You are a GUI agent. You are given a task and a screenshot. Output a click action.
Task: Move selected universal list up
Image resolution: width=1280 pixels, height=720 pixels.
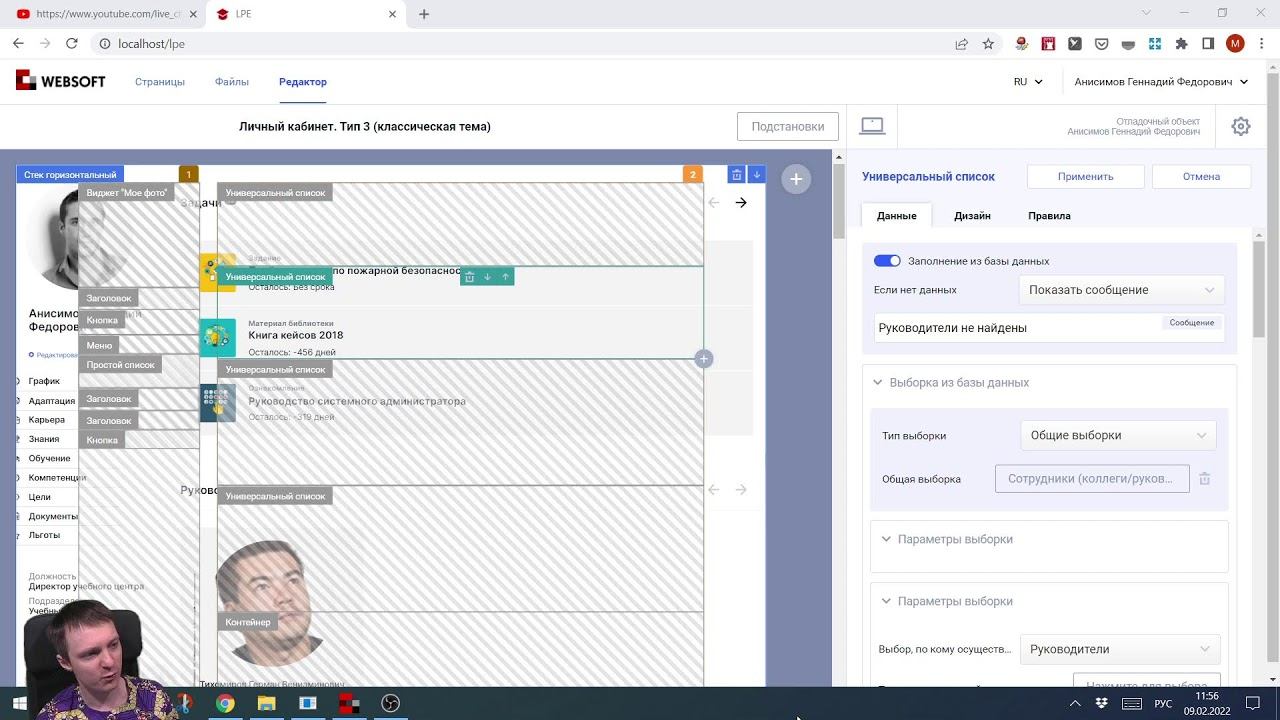point(505,277)
